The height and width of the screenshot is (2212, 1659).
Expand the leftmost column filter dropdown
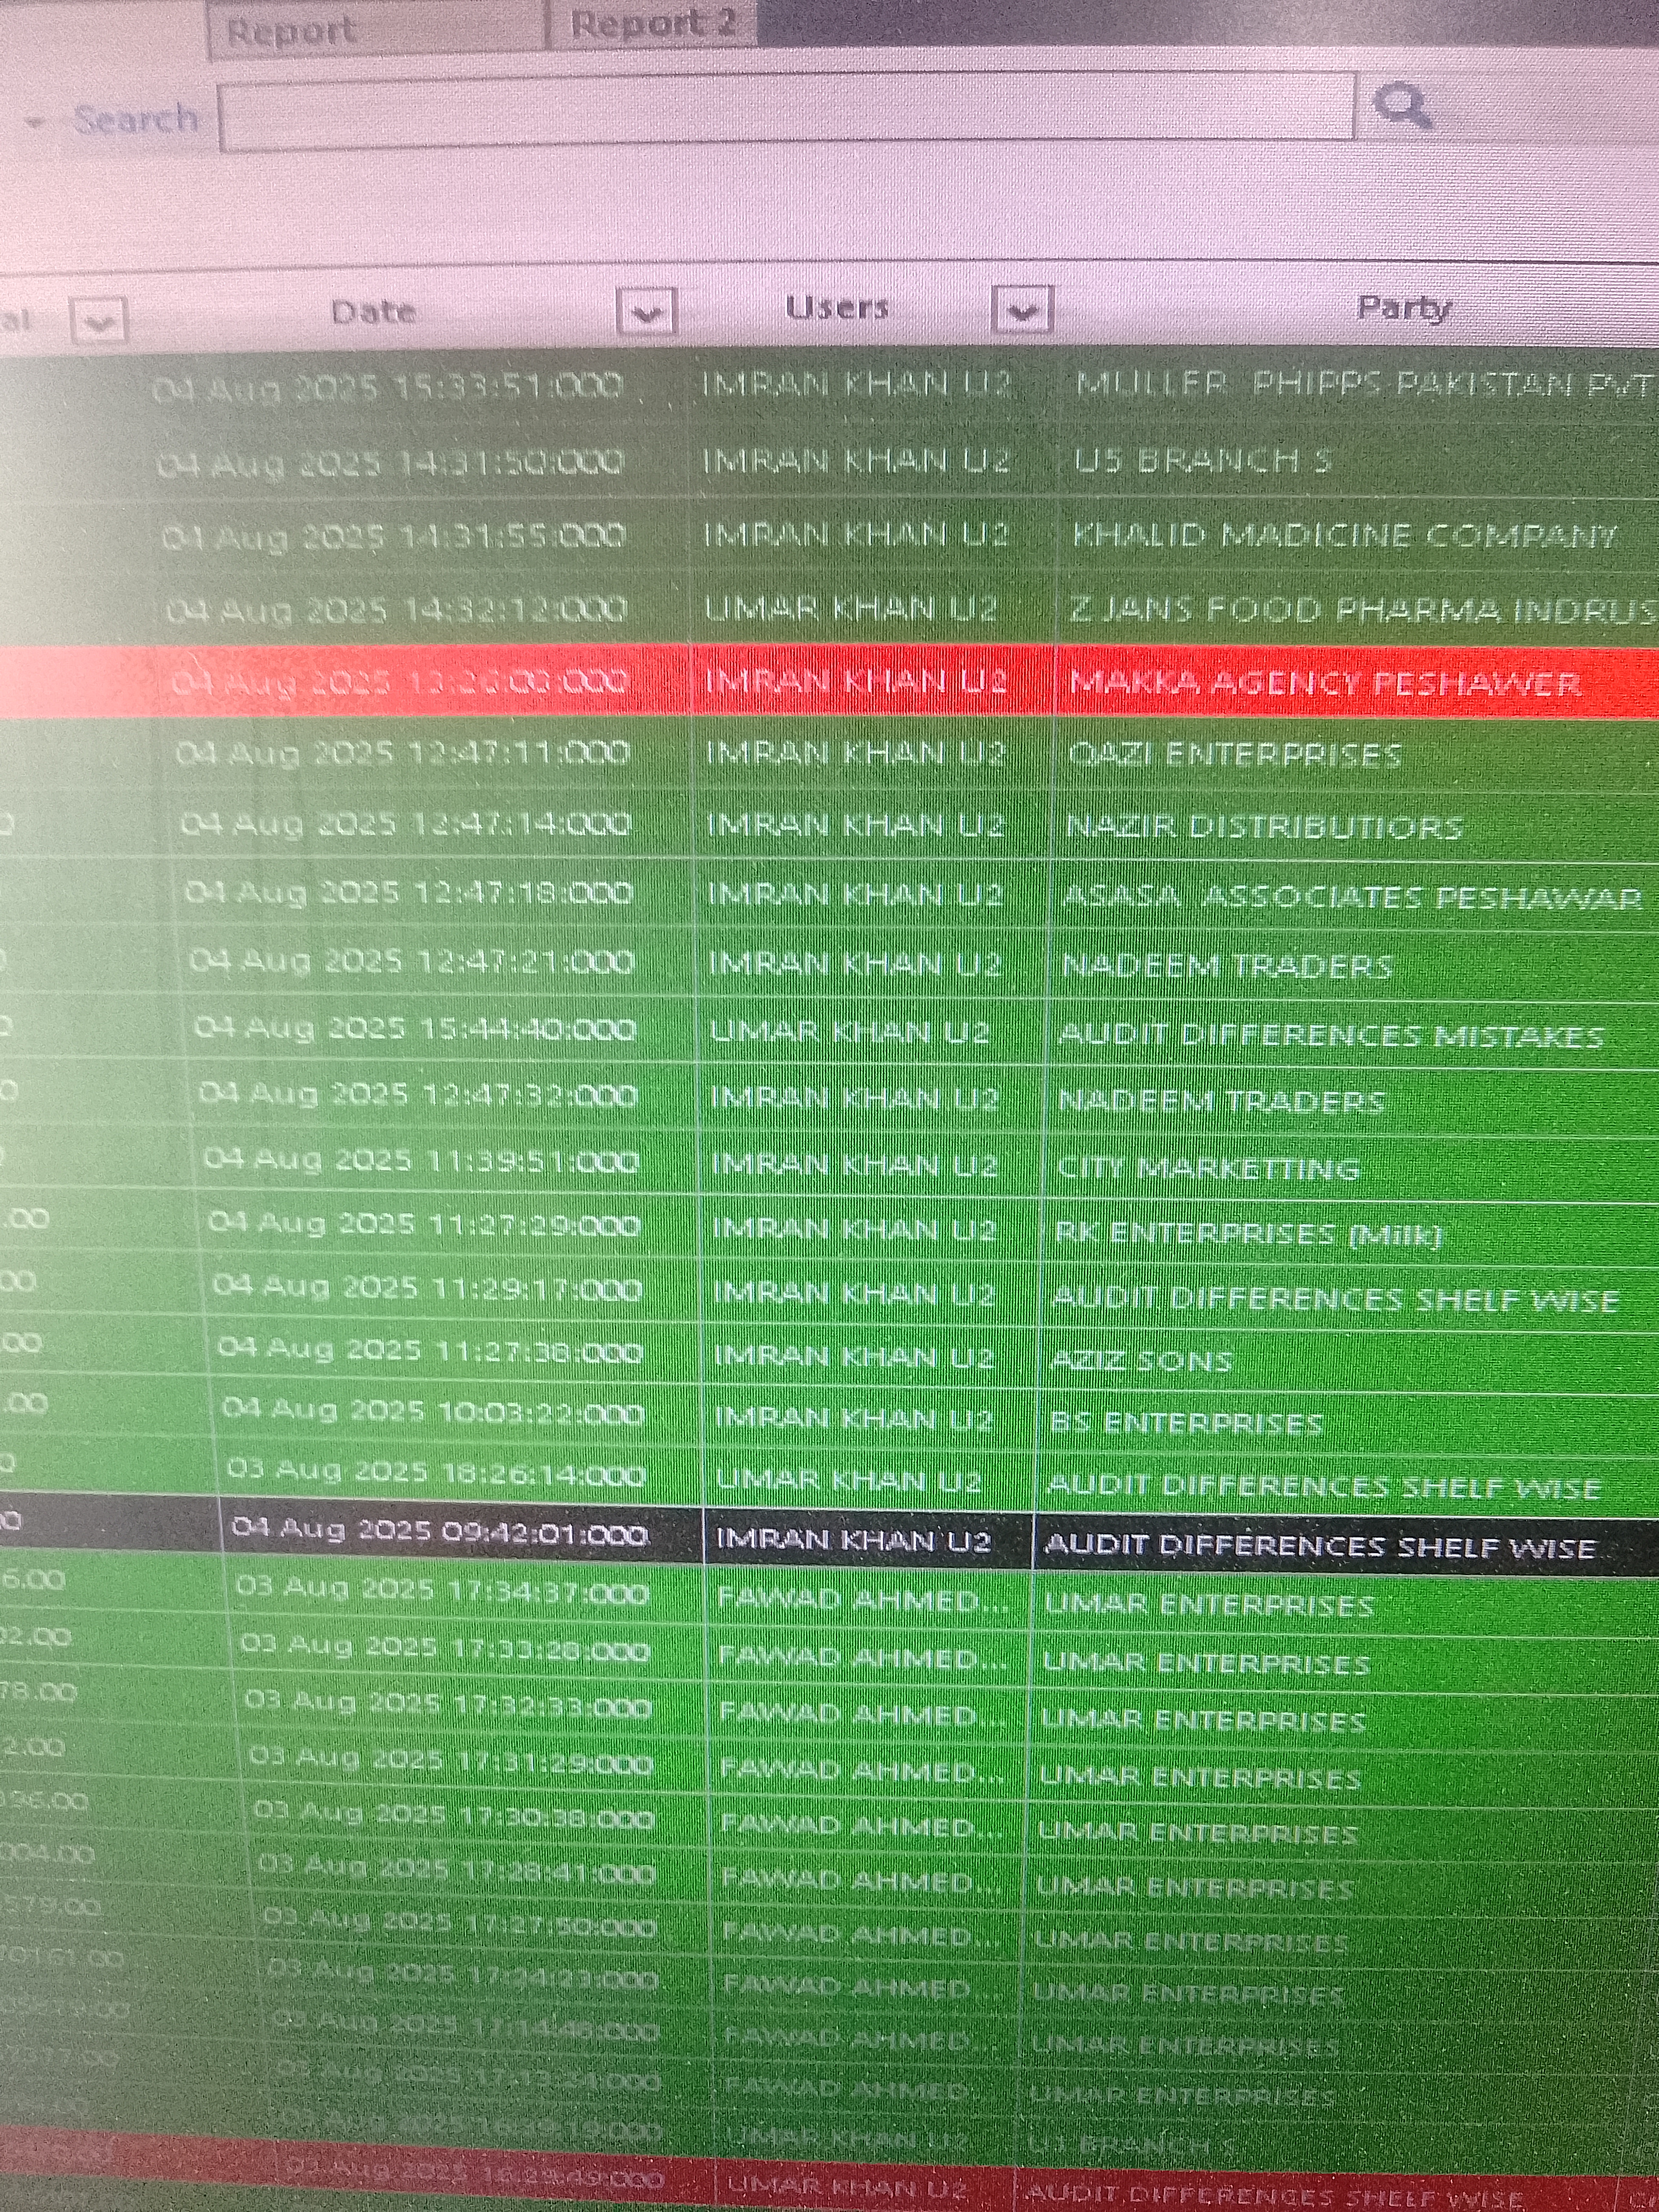pyautogui.click(x=98, y=322)
